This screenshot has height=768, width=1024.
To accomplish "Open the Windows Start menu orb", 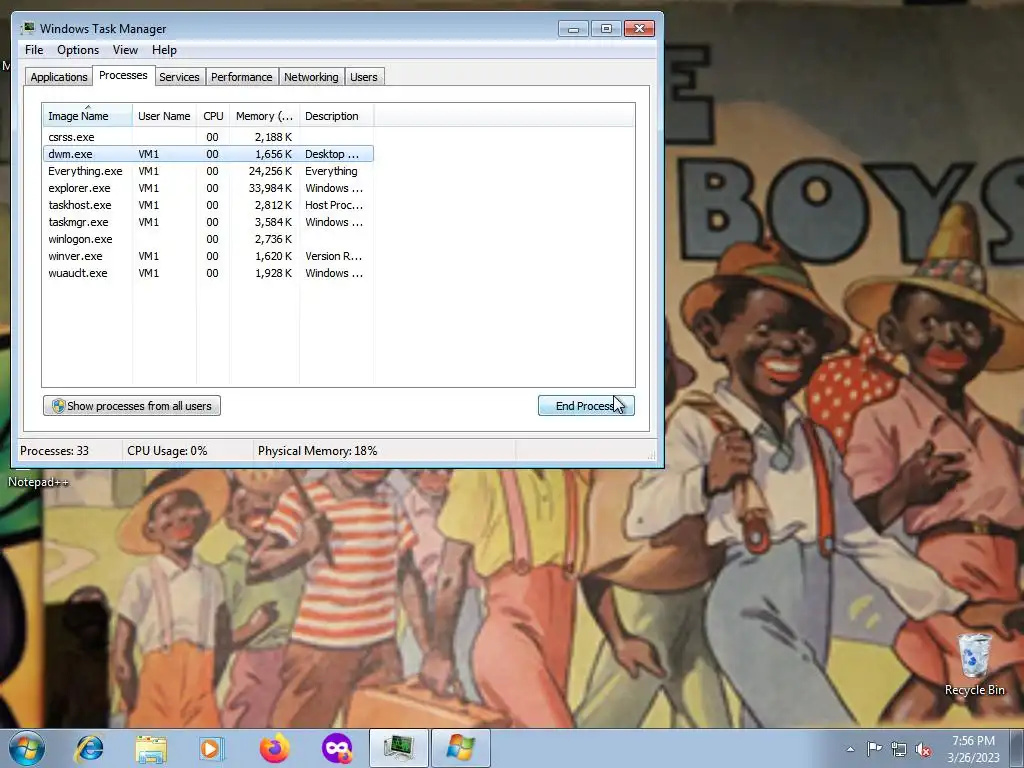I will click(27, 748).
